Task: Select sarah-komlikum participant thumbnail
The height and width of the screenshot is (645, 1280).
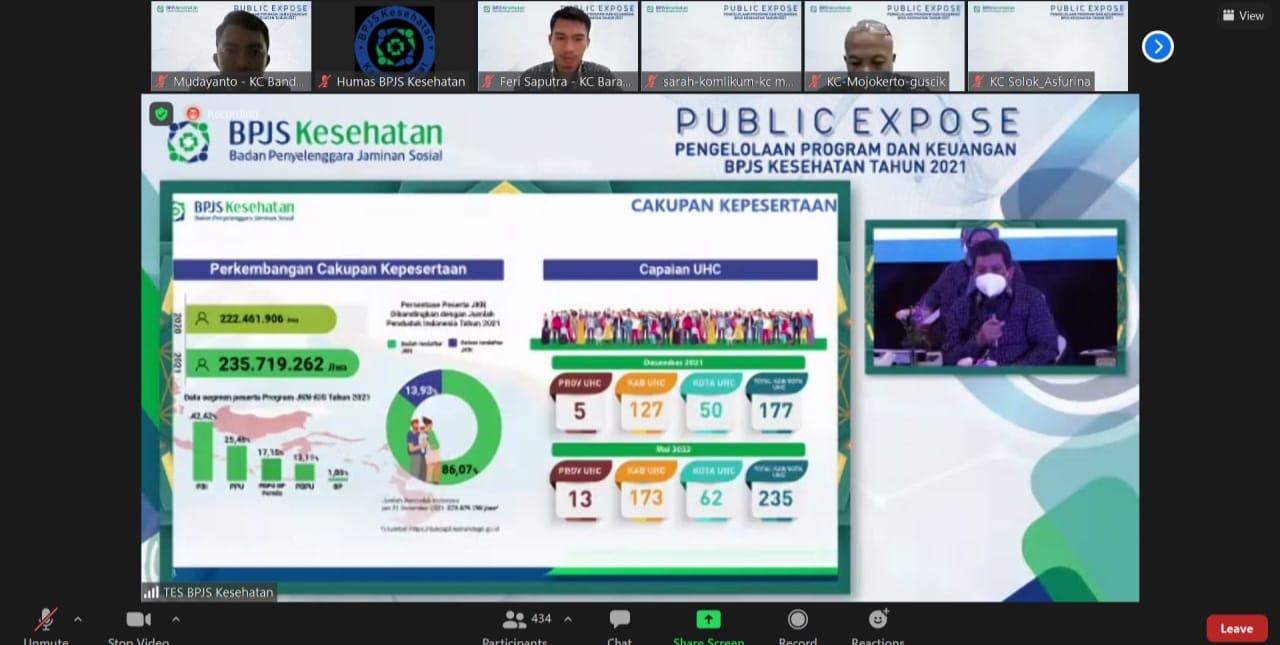Action: [x=721, y=46]
